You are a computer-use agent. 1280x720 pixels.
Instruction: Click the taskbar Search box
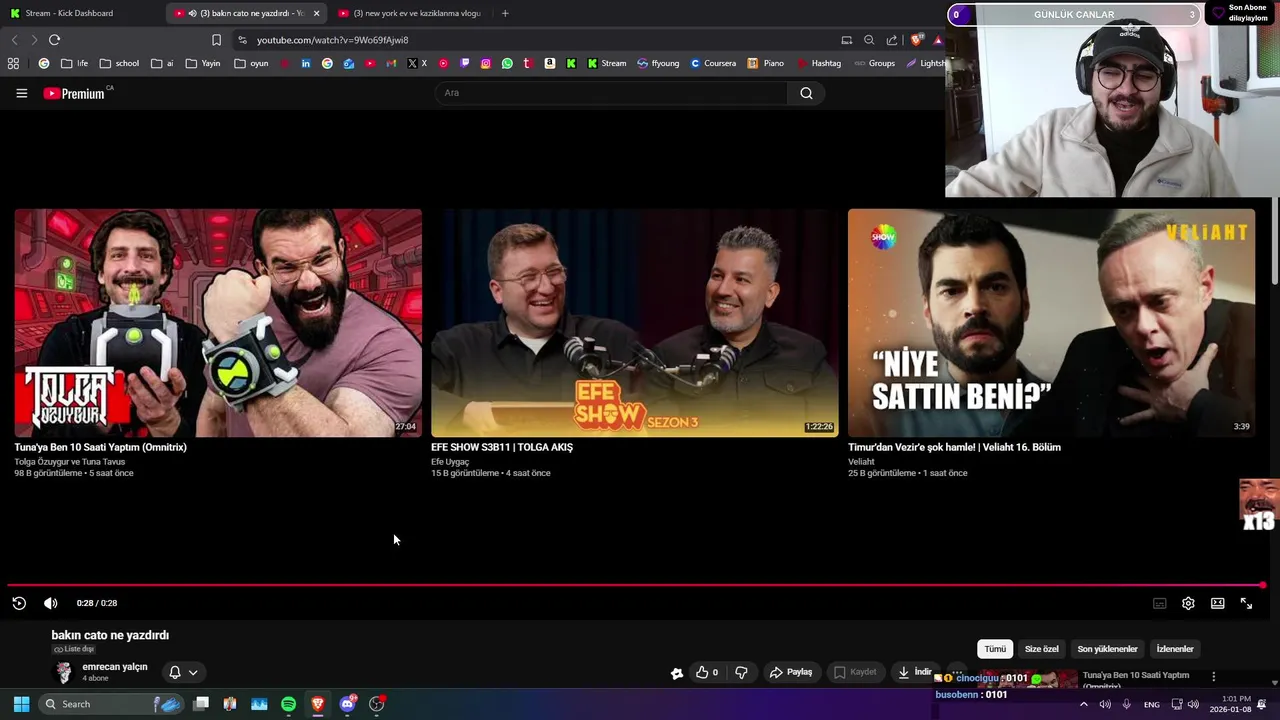point(112,704)
